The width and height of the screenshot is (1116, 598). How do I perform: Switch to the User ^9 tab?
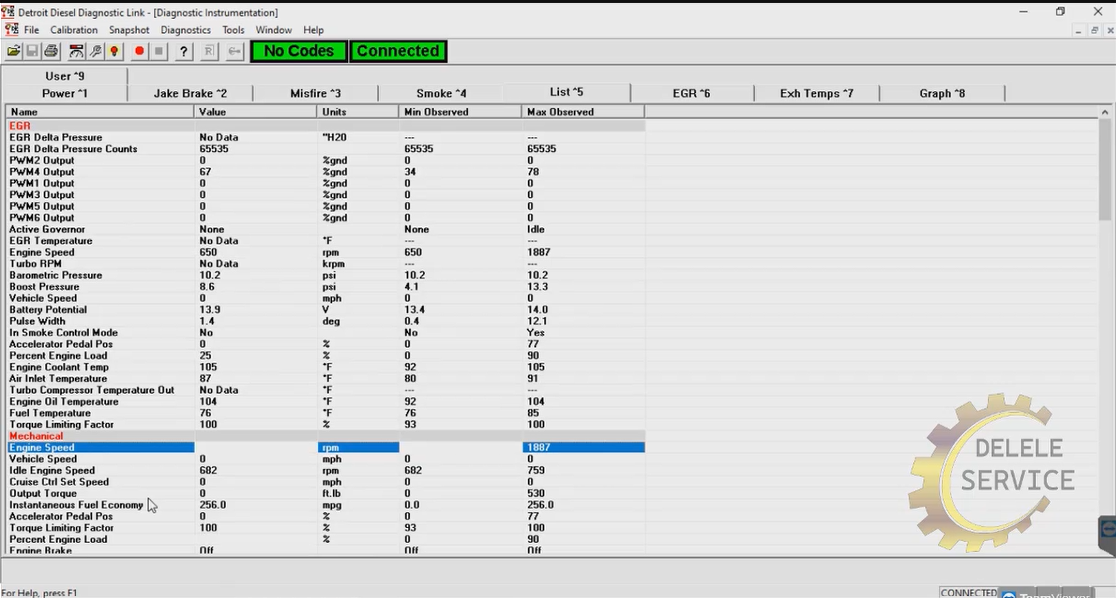point(65,76)
